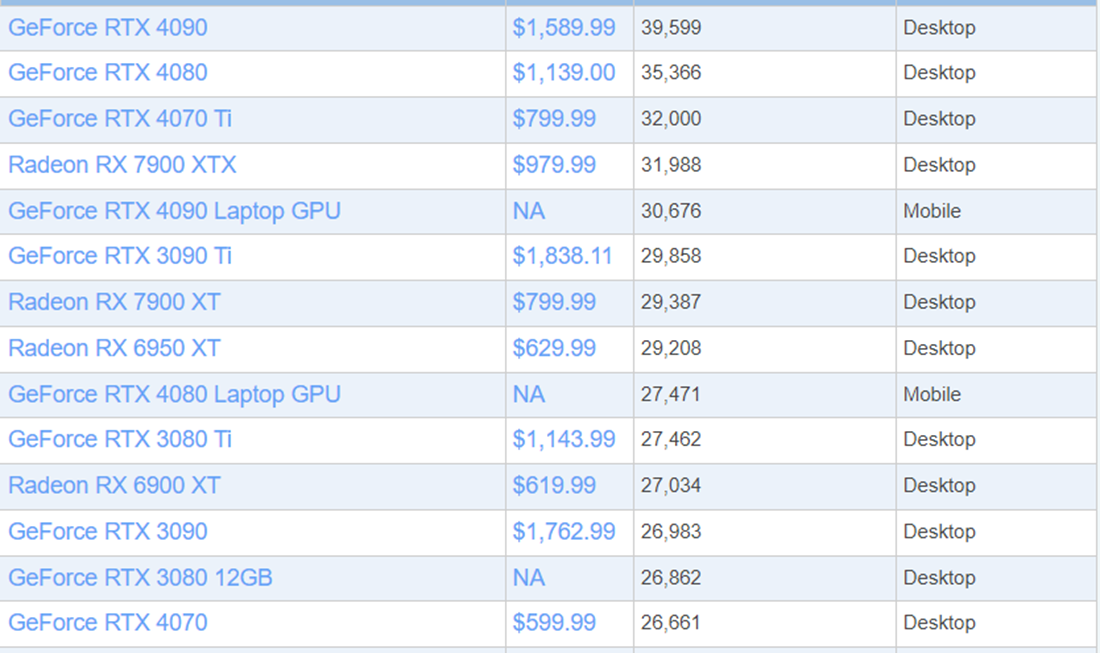Open GeForce RTX 4080 Laptop GPU link
Viewport: 1100px width, 653px height.
[x=175, y=394]
